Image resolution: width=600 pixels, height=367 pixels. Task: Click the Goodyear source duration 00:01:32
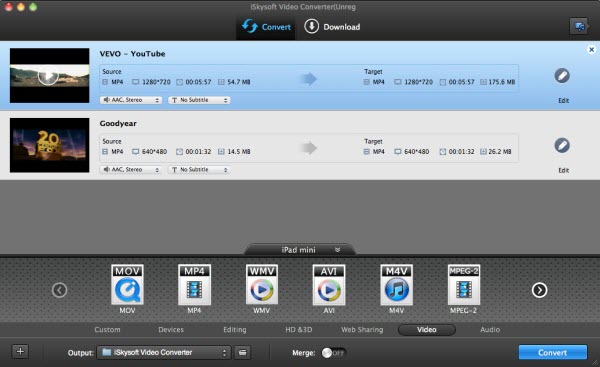pyautogui.click(x=198, y=152)
